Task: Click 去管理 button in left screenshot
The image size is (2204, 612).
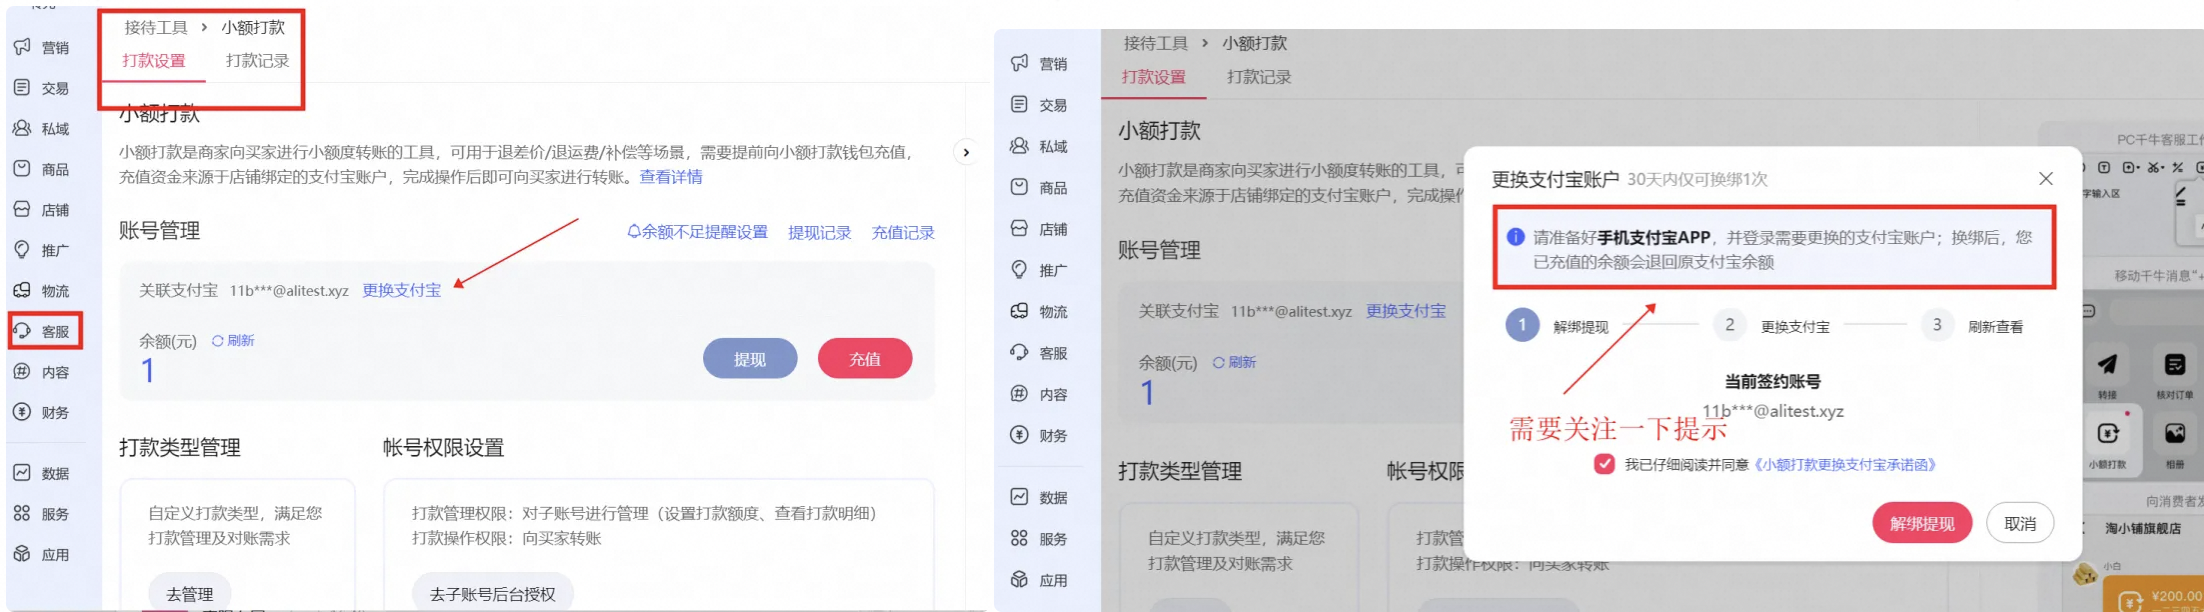Action: tap(190, 593)
